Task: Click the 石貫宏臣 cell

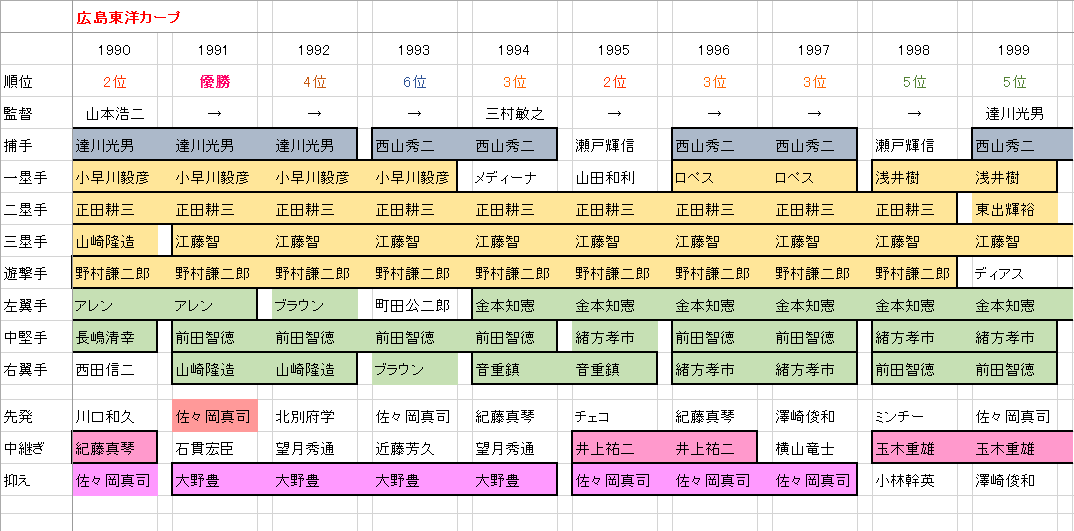Action: point(214,449)
